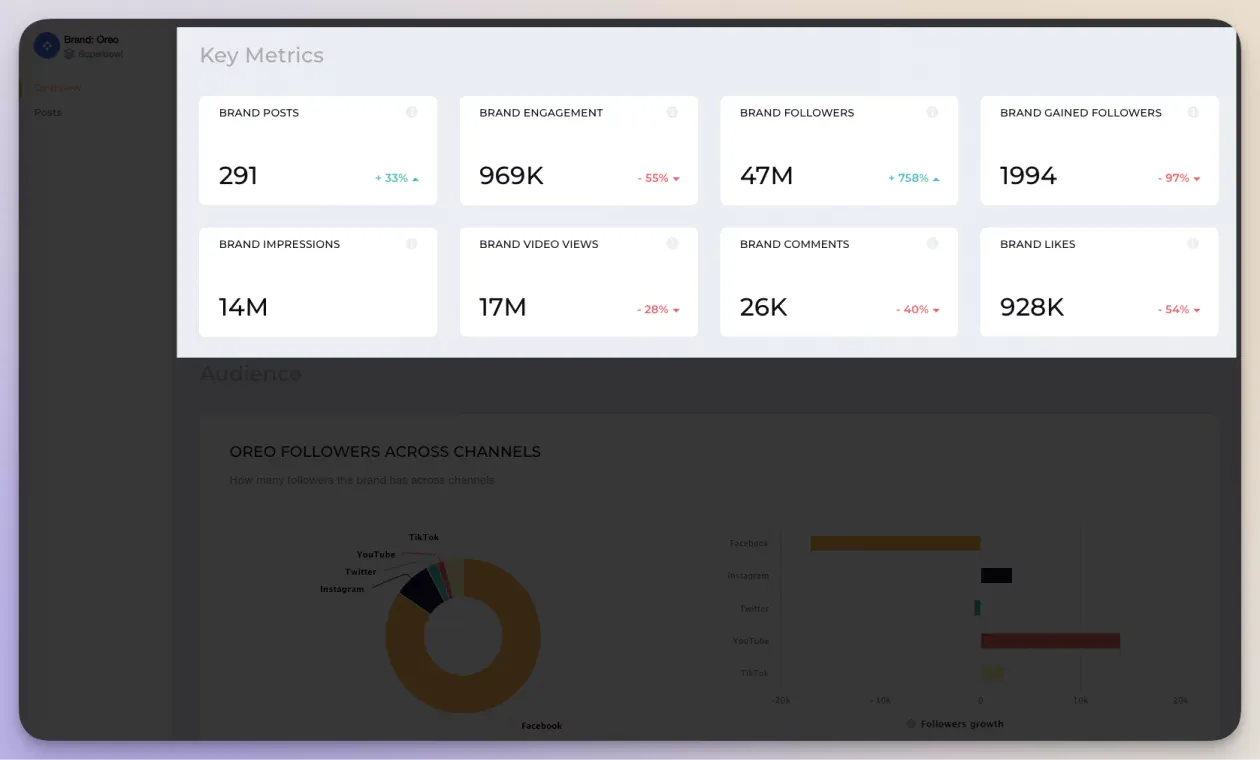Click the - 28% change on Video Views

pyautogui.click(x=658, y=309)
